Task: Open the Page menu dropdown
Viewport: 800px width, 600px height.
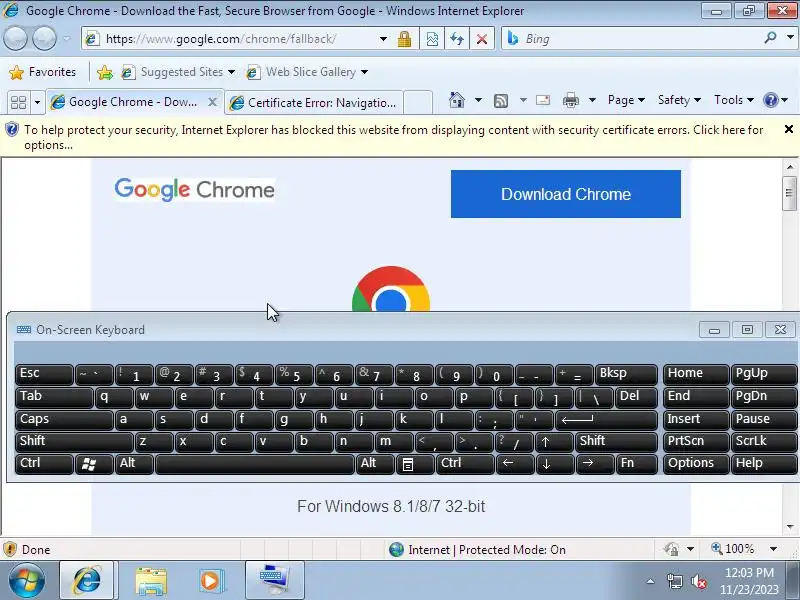Action: pyautogui.click(x=626, y=100)
